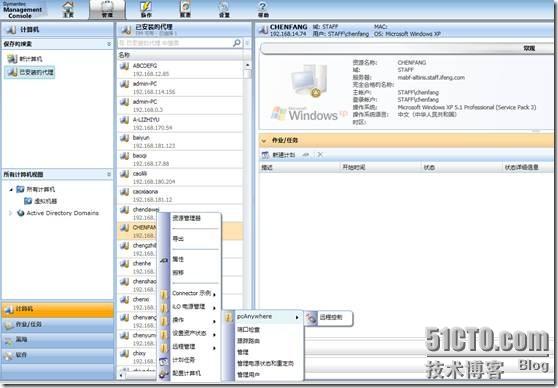Choose 跟踪路由 in the submenu
The height and width of the screenshot is (388, 558).
tap(248, 341)
